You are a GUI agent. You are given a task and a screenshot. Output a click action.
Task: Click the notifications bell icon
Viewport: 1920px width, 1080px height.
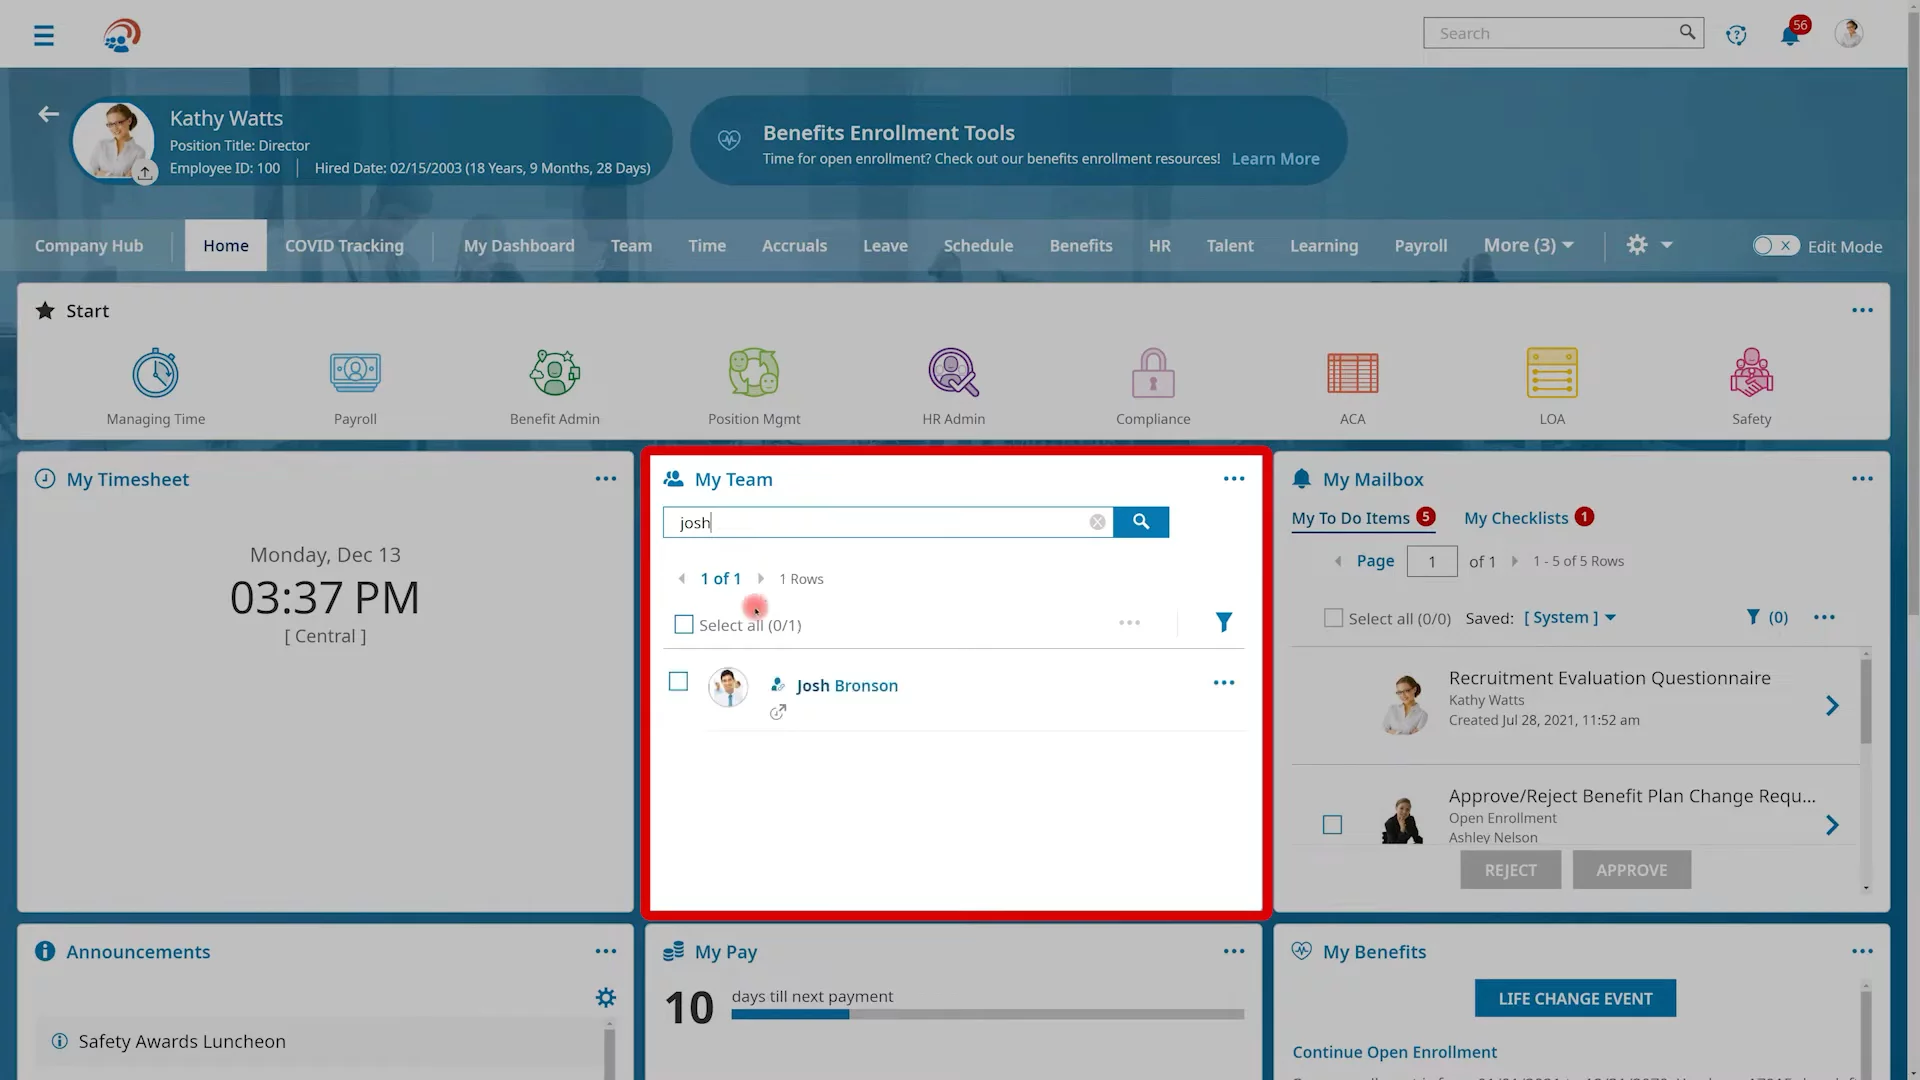coord(1789,36)
